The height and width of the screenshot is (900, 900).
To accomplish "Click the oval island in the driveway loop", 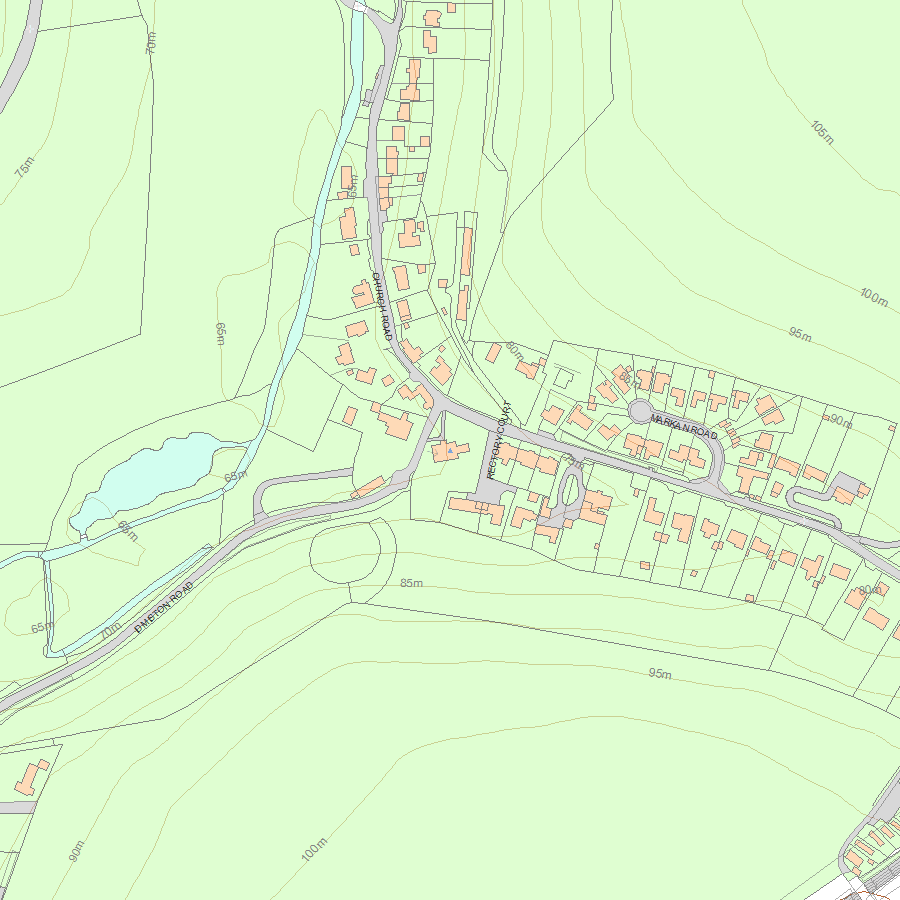I will click(569, 490).
